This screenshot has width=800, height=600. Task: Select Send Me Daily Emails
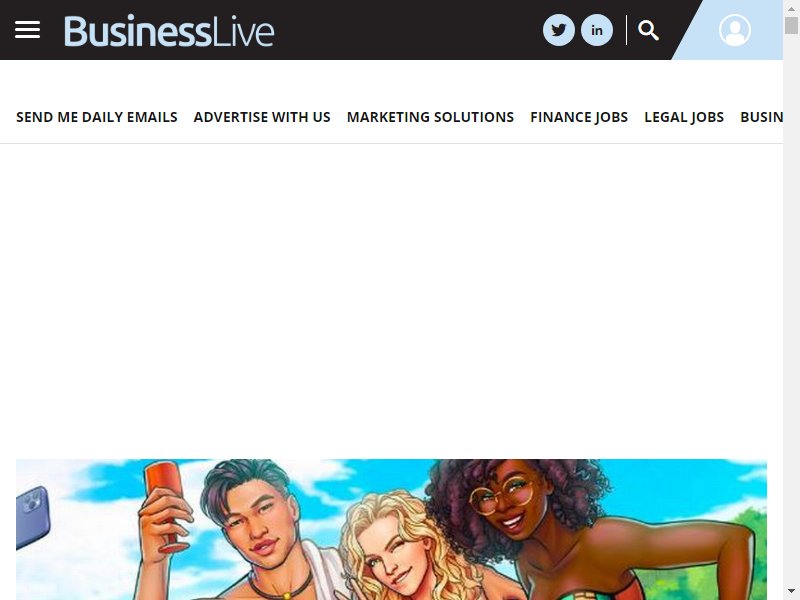(97, 117)
